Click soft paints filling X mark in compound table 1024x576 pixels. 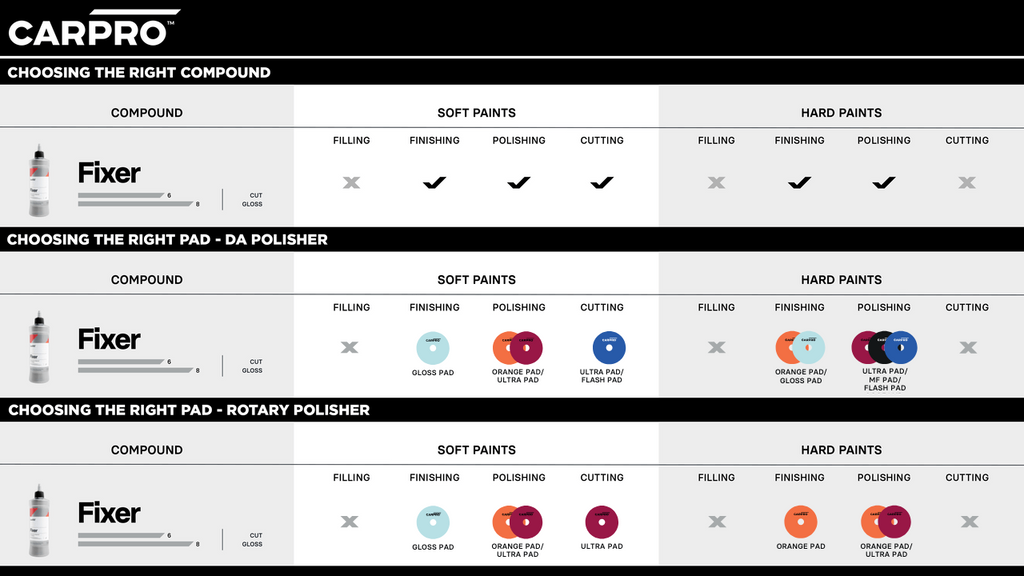point(351,183)
